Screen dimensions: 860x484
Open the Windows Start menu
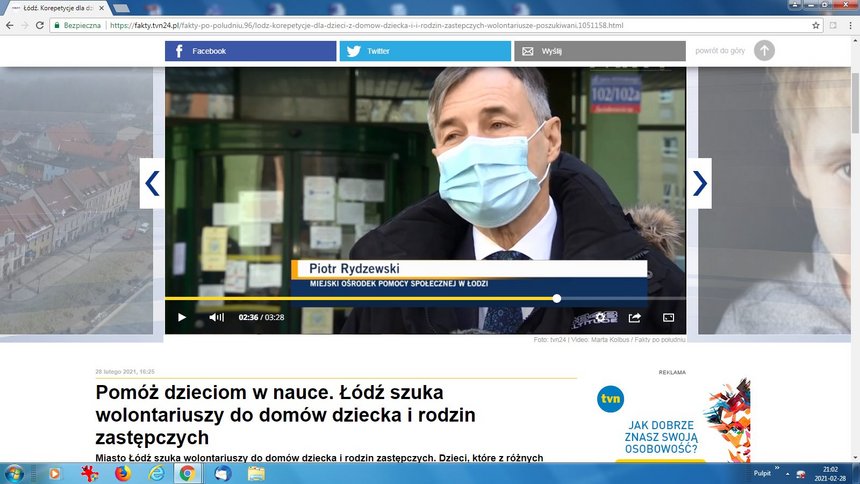click(15, 473)
